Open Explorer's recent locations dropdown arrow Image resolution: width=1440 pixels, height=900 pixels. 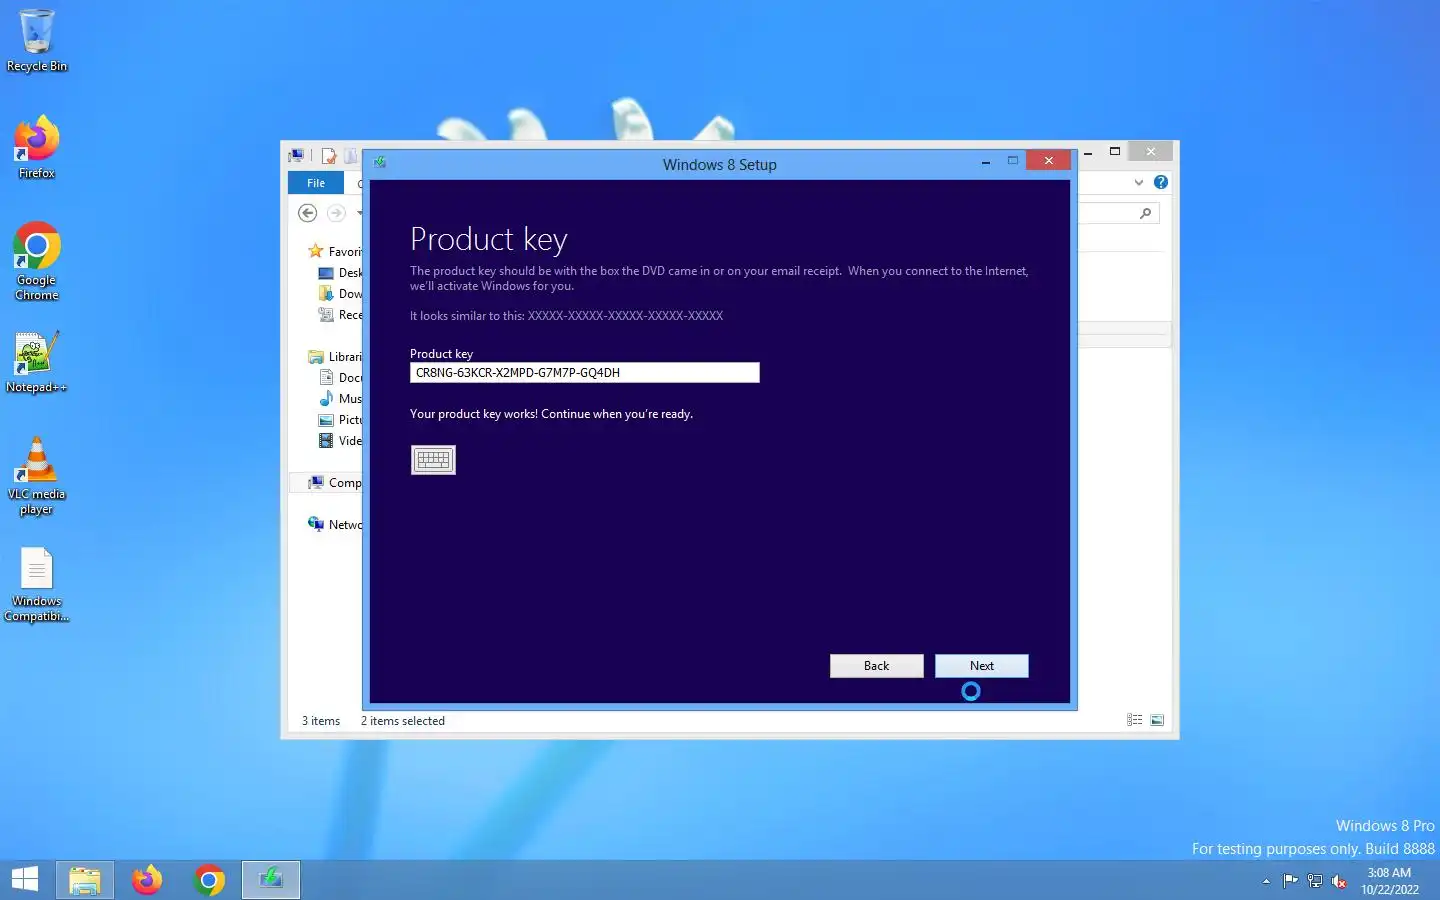(359, 213)
